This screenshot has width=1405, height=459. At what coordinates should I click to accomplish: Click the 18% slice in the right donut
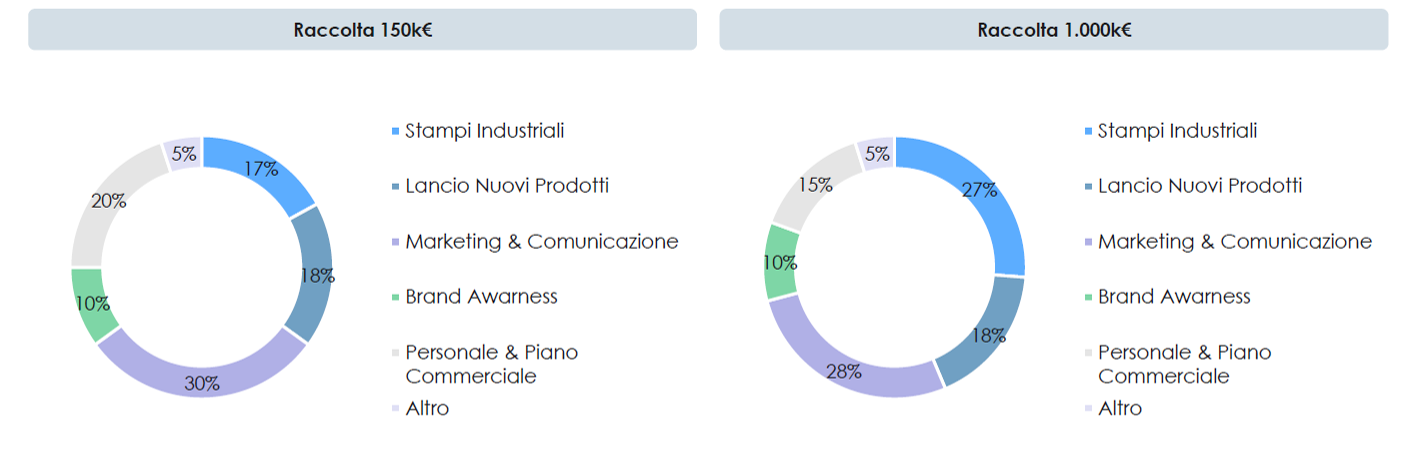[x=989, y=336]
